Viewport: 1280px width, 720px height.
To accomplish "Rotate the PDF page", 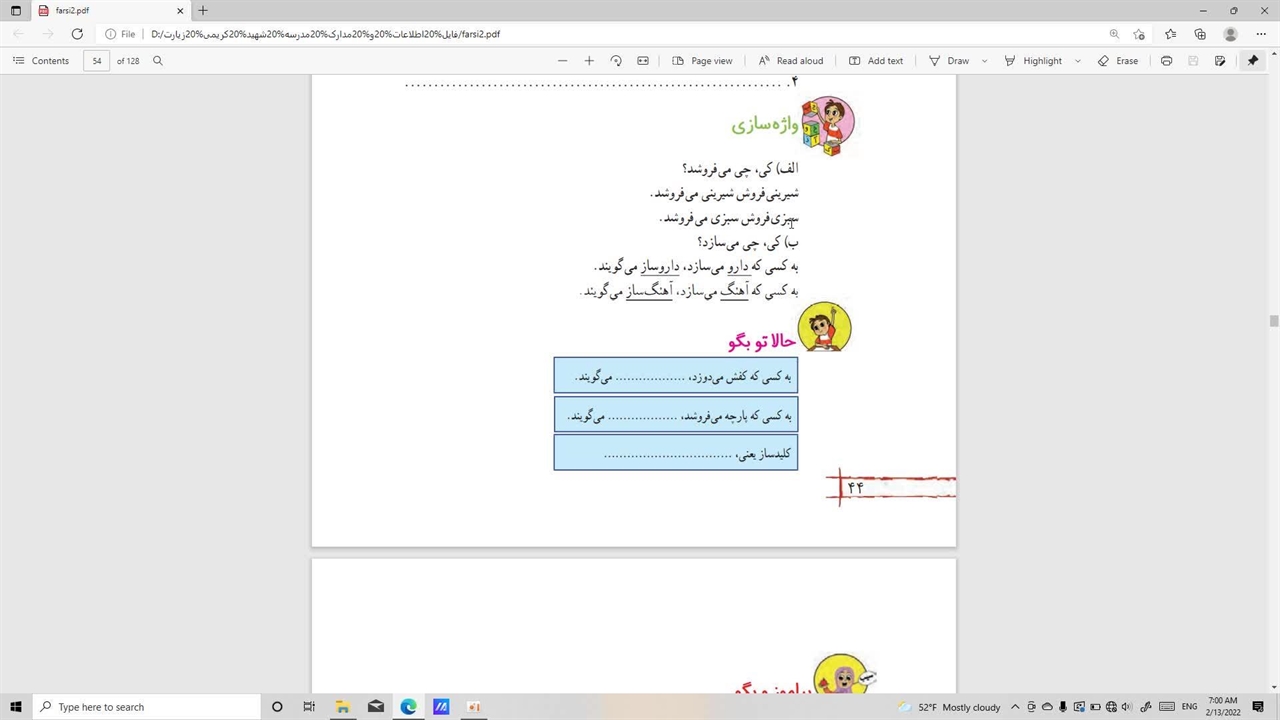I will tap(616, 61).
